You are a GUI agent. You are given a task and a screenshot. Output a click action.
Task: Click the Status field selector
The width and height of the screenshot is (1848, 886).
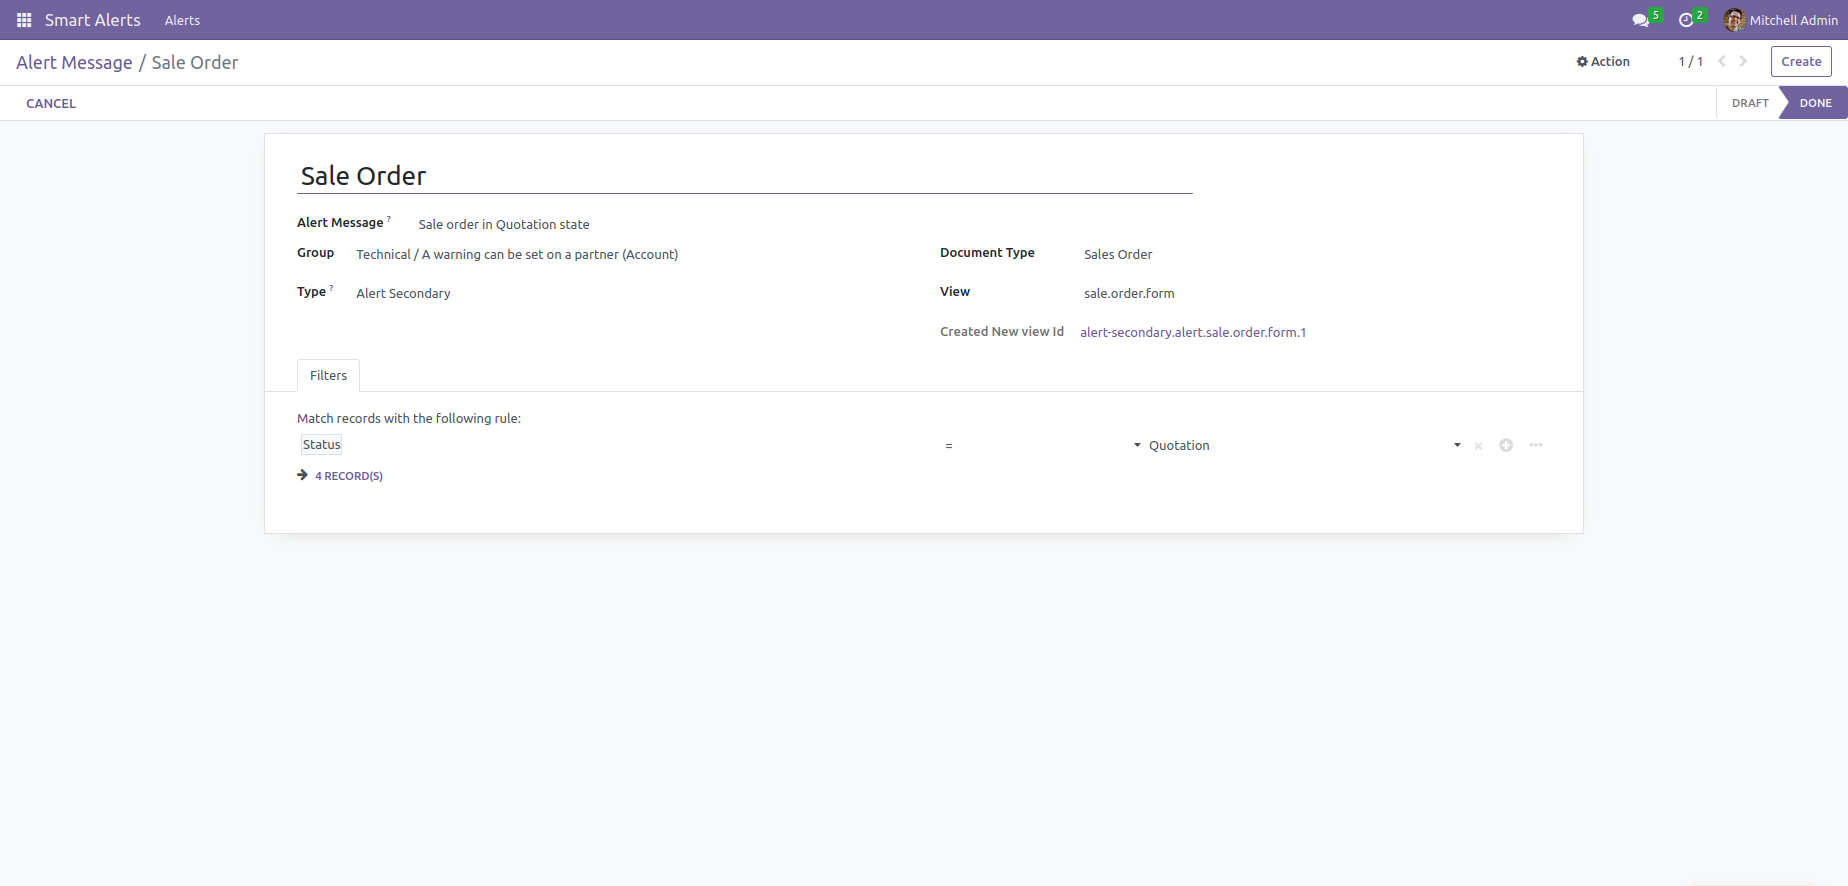pyautogui.click(x=322, y=445)
